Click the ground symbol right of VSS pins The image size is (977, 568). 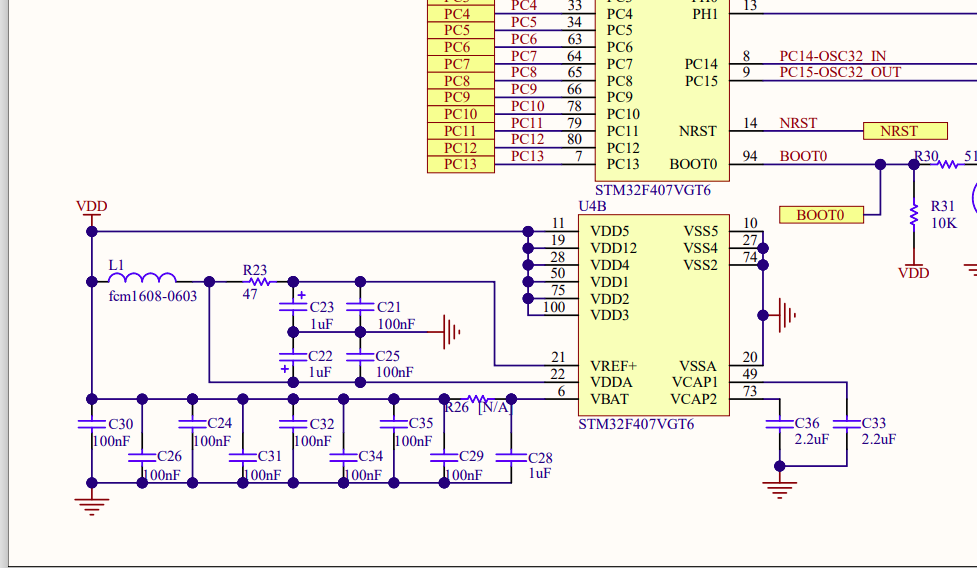click(x=787, y=315)
